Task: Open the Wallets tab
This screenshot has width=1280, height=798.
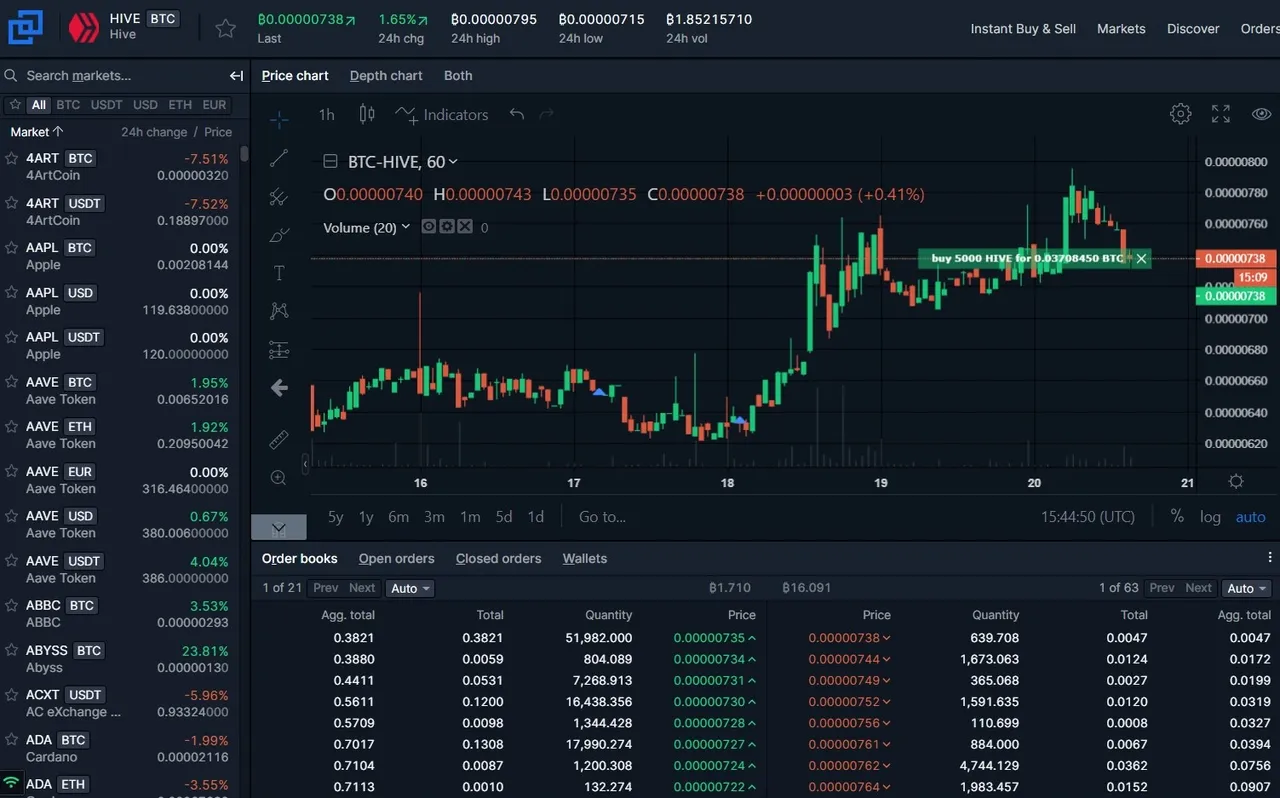Action: [585, 559]
